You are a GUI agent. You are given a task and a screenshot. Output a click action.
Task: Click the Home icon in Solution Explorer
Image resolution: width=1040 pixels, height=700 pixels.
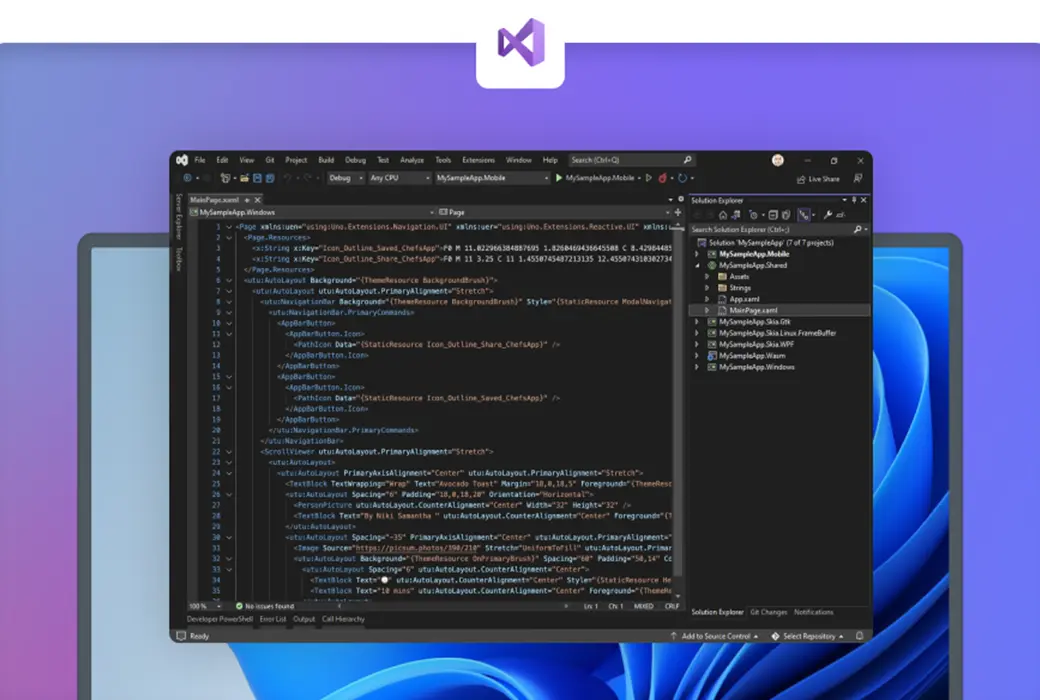(x=723, y=214)
